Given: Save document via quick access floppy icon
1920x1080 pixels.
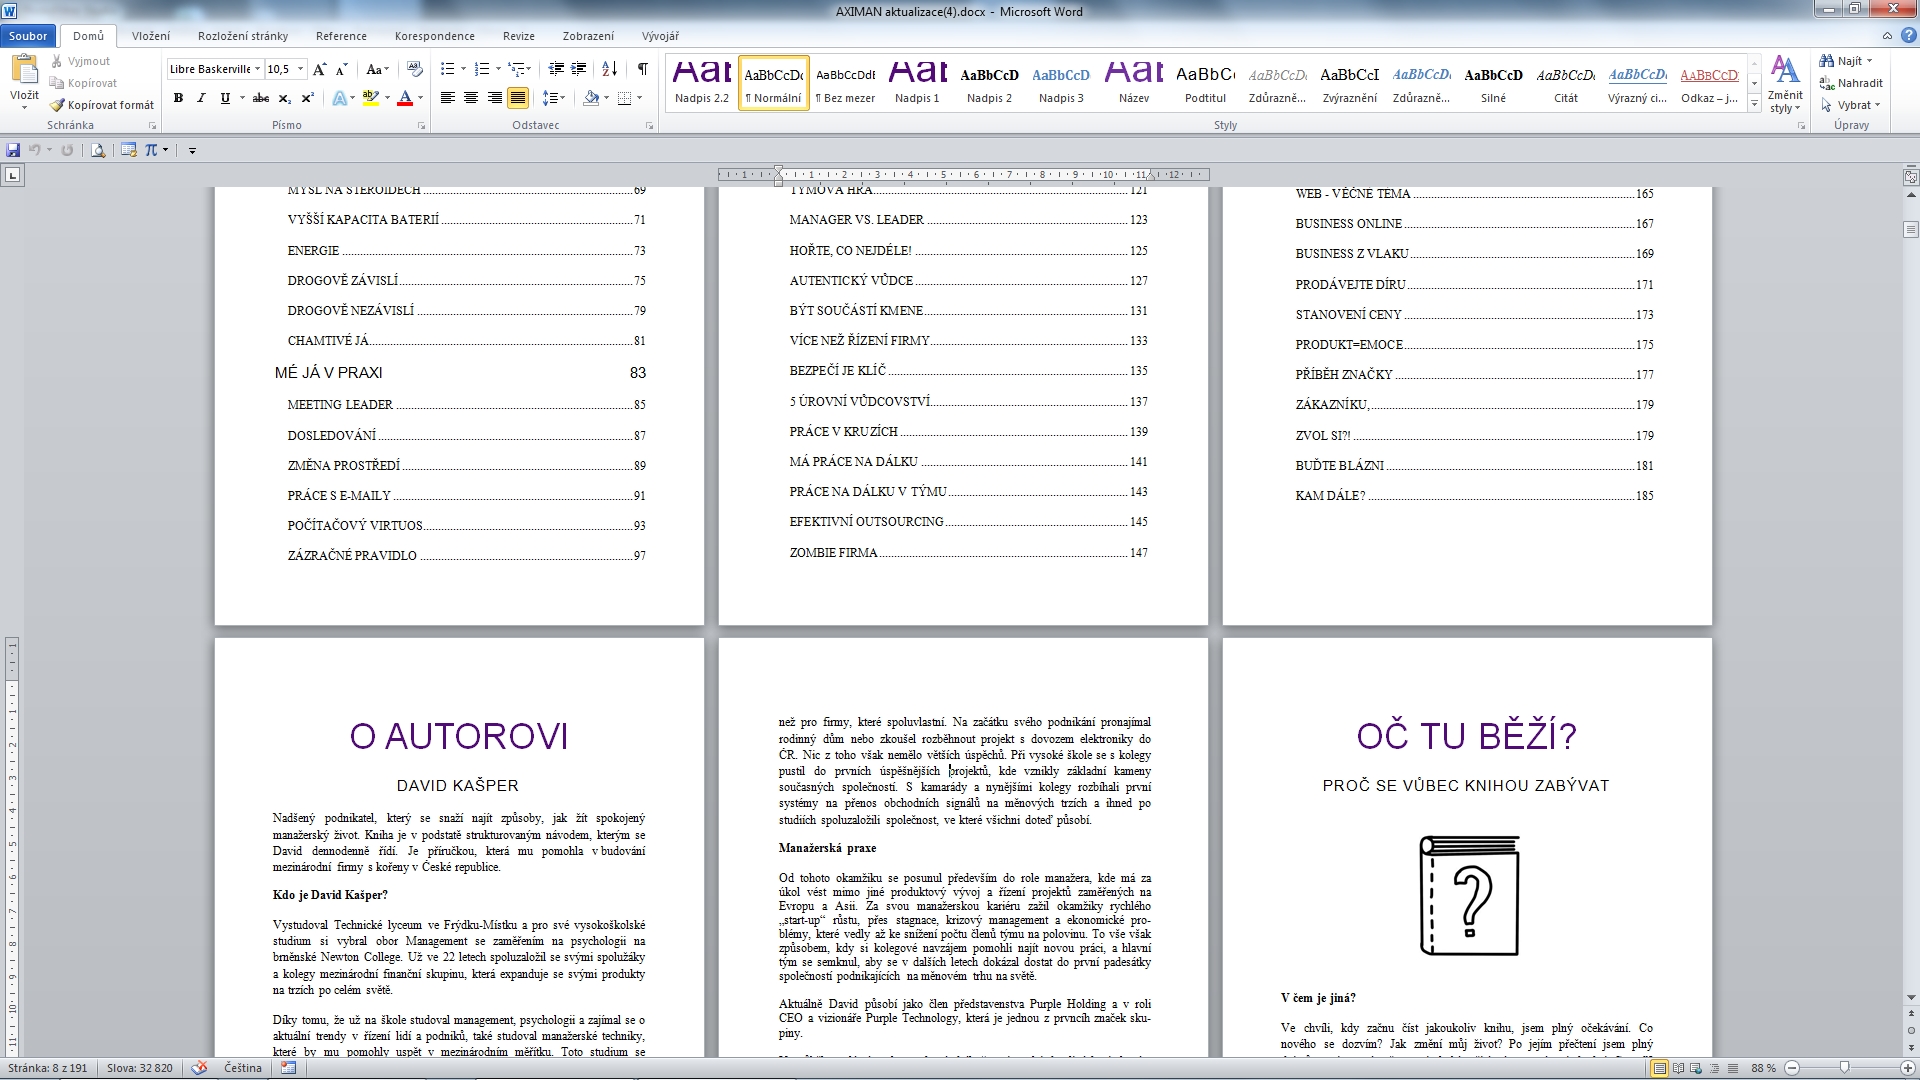Looking at the screenshot, I should pos(13,150).
